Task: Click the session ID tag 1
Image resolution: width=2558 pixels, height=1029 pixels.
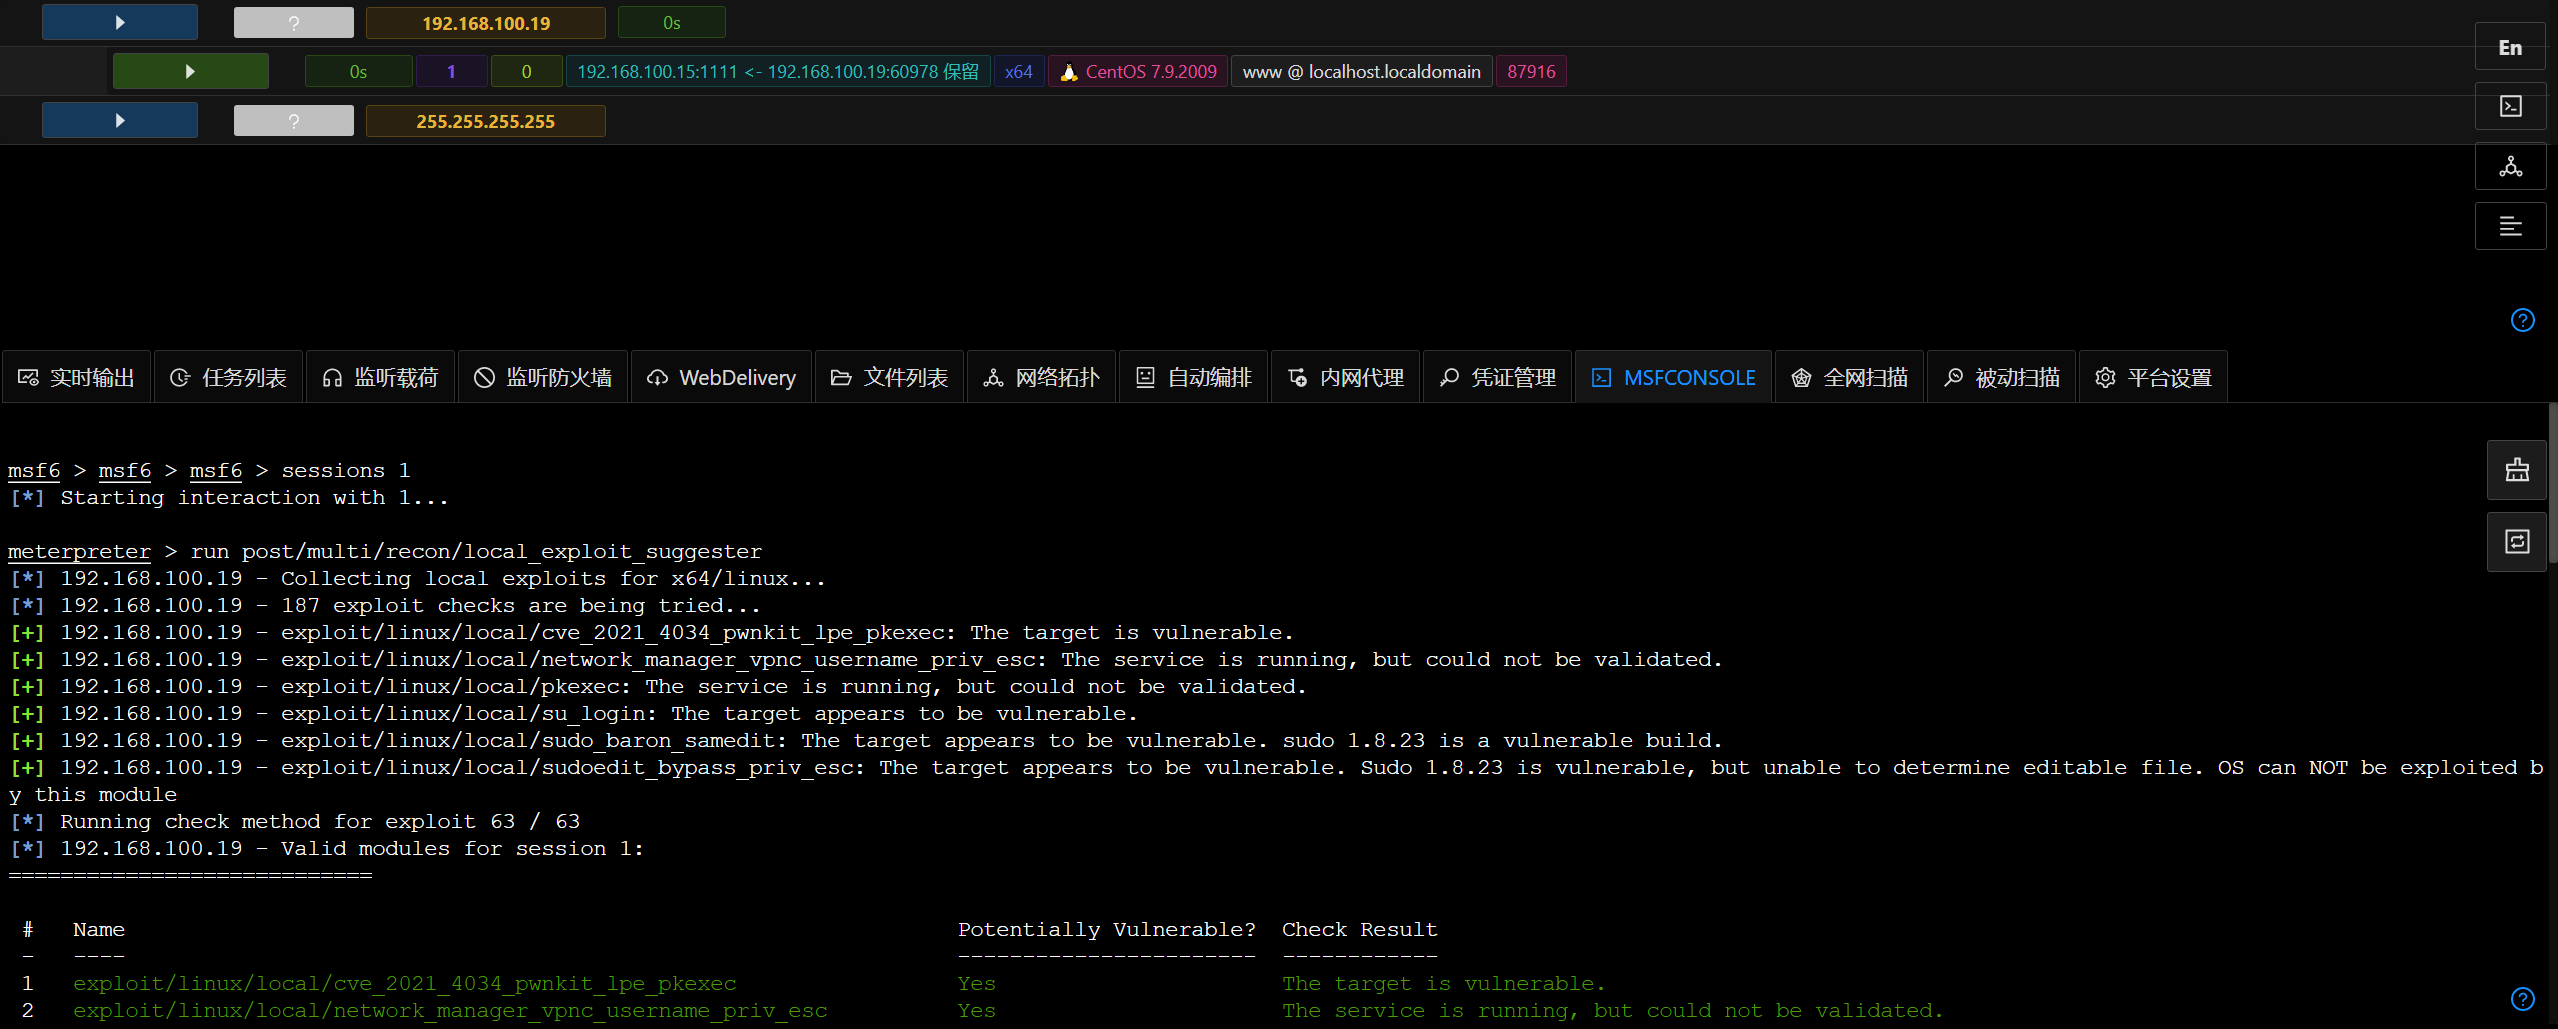Action: 451,71
